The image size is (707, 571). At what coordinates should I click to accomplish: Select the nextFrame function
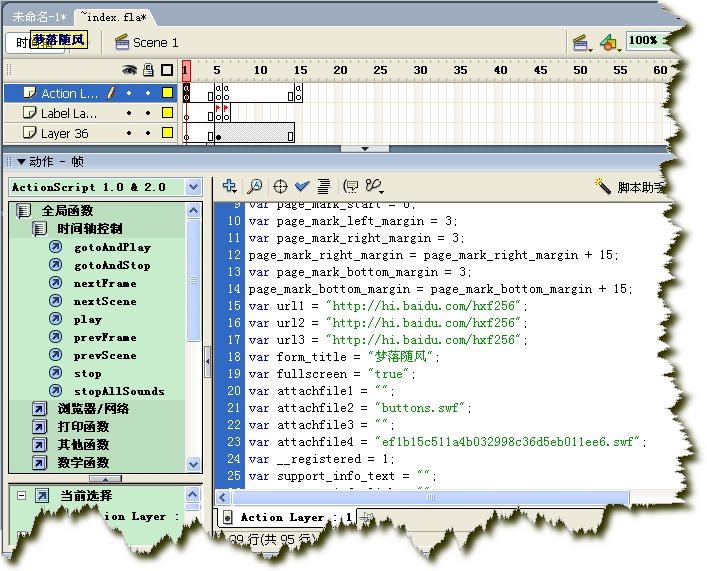(x=105, y=283)
